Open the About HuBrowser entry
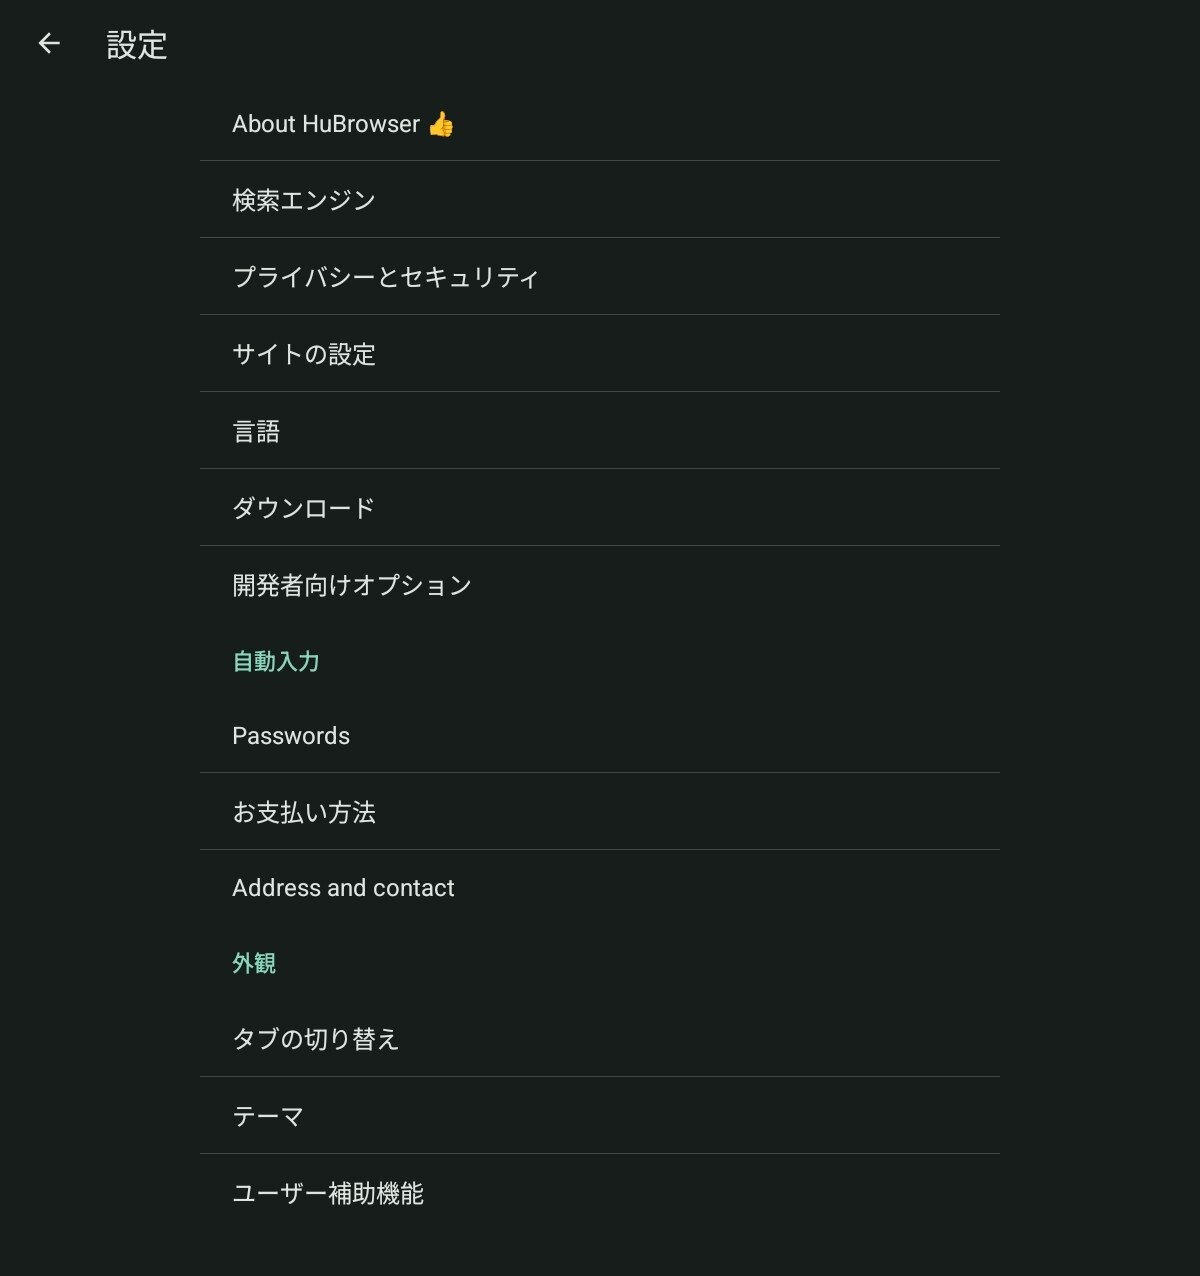 (x=600, y=123)
